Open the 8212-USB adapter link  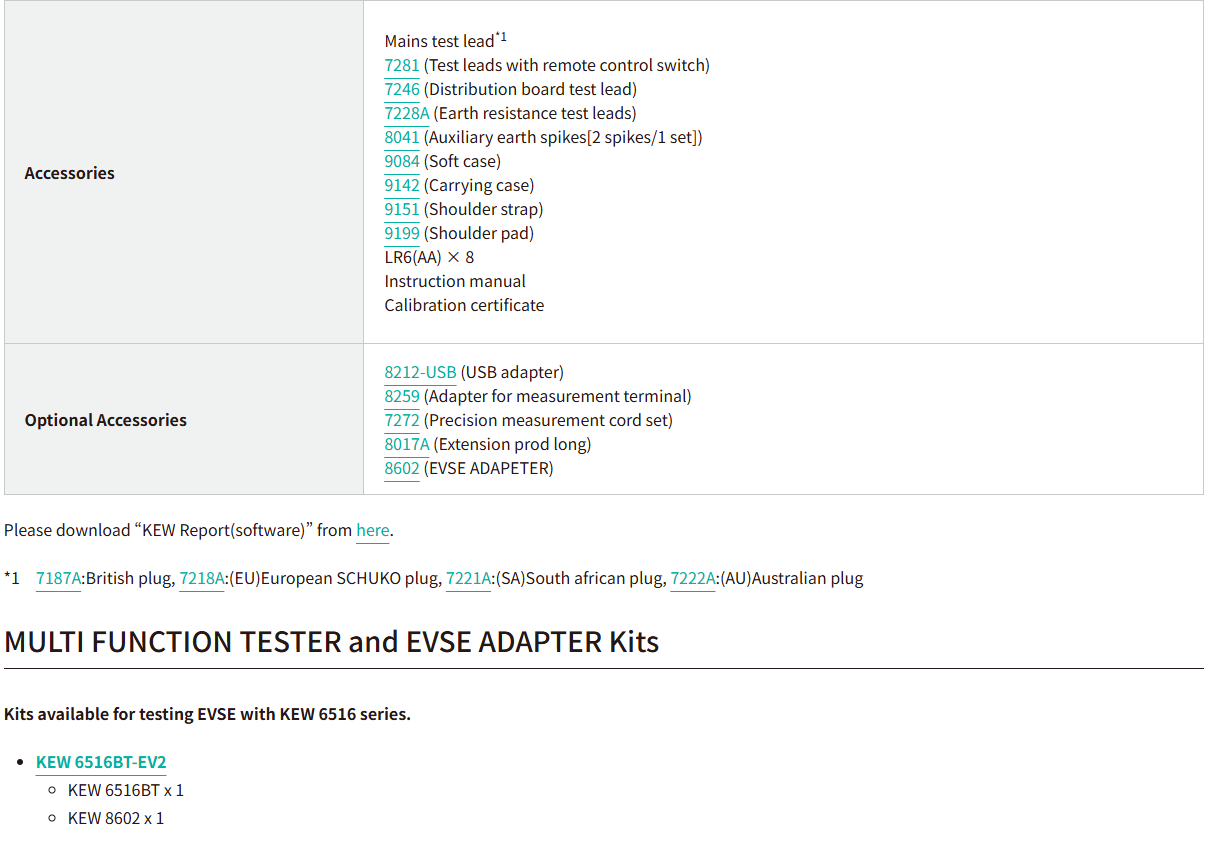[x=420, y=373]
